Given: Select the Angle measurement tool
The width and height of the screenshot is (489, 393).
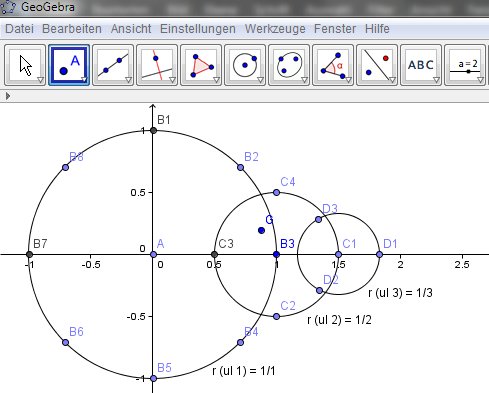Looking at the screenshot, I should pyautogui.click(x=333, y=65).
